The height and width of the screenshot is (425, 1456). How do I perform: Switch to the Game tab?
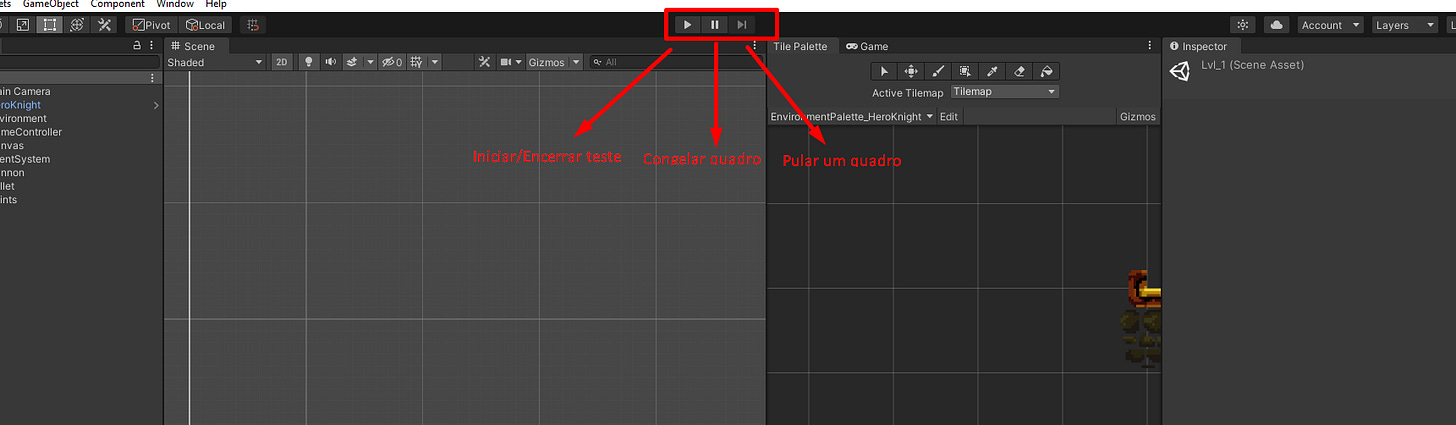[x=867, y=46]
